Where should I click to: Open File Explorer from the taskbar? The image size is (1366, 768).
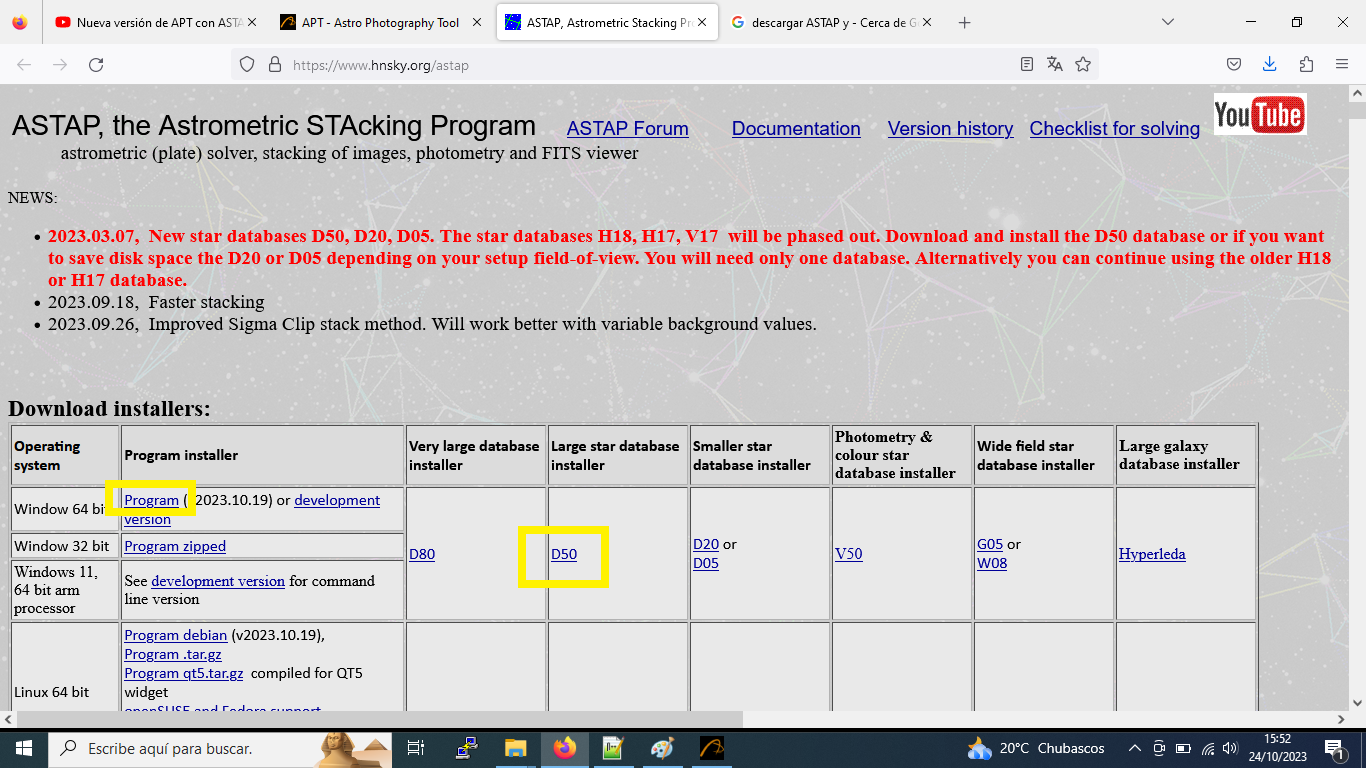tap(515, 748)
